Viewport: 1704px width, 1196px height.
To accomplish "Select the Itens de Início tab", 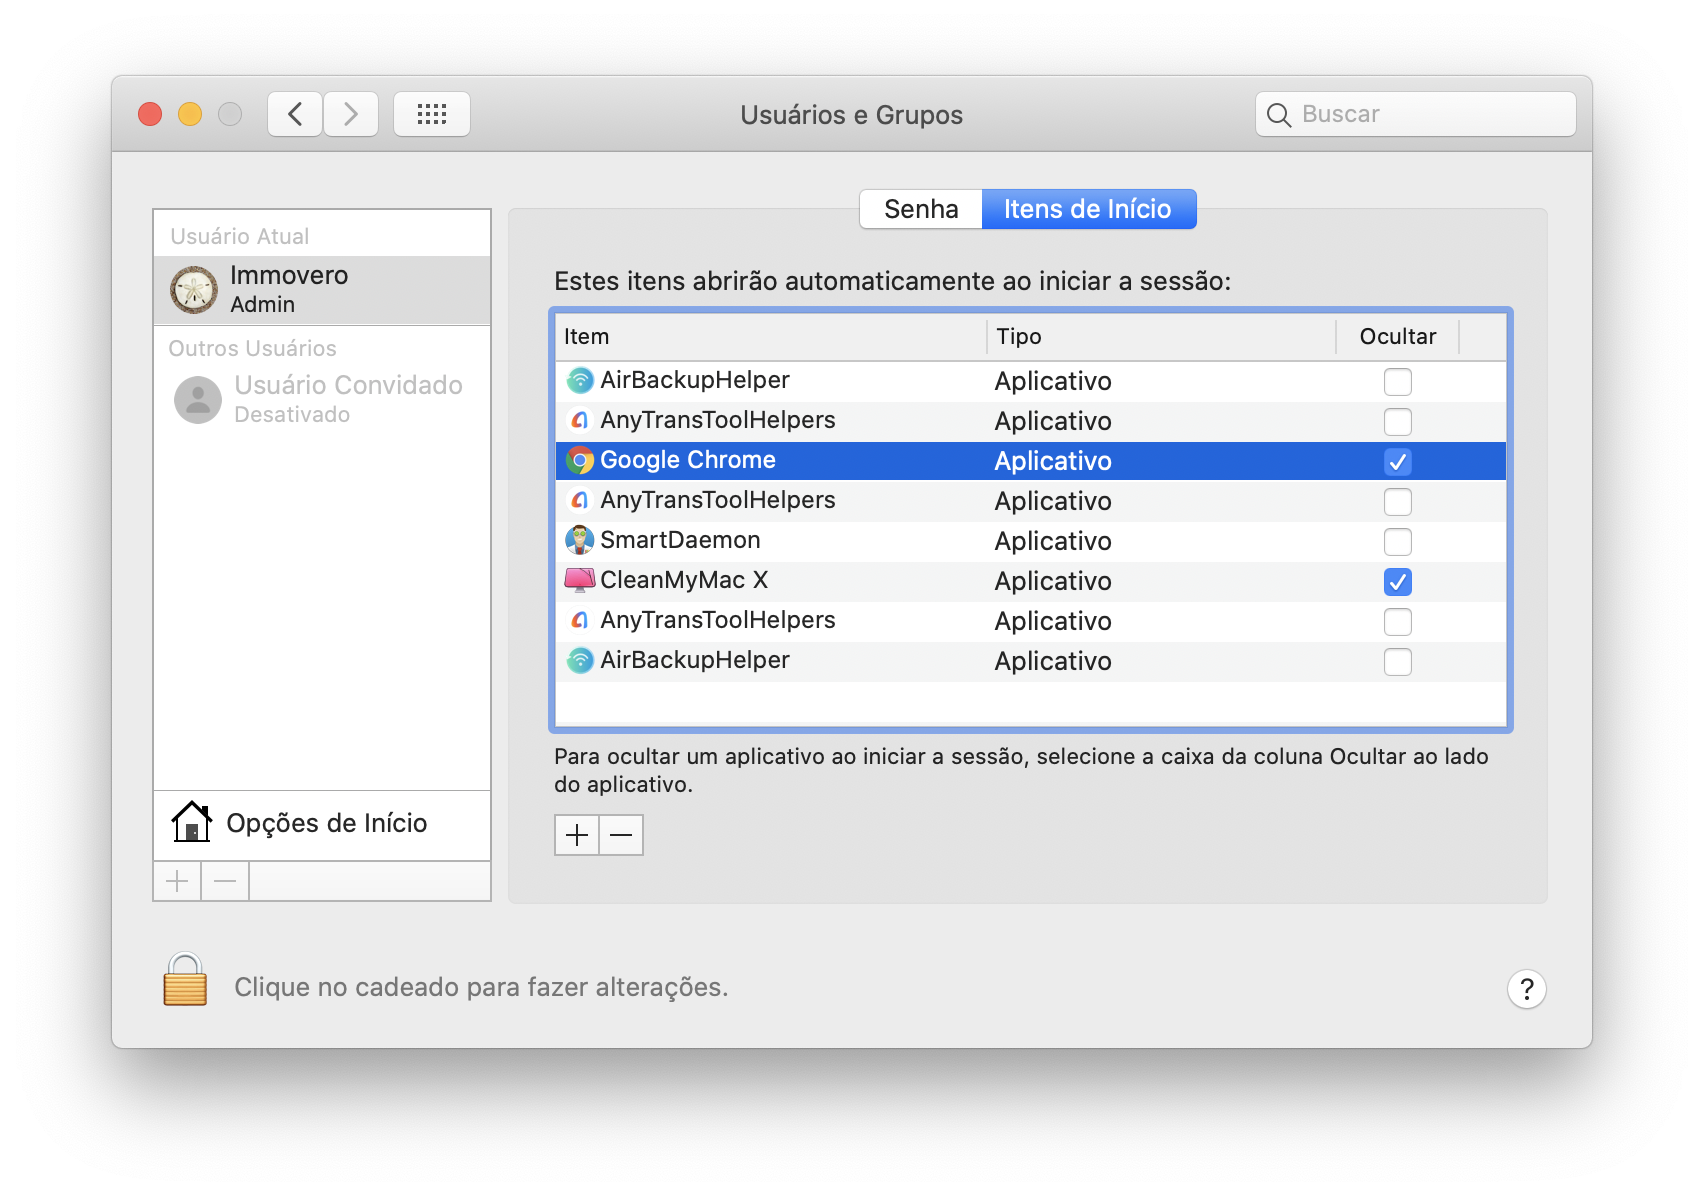I will coord(1088,209).
